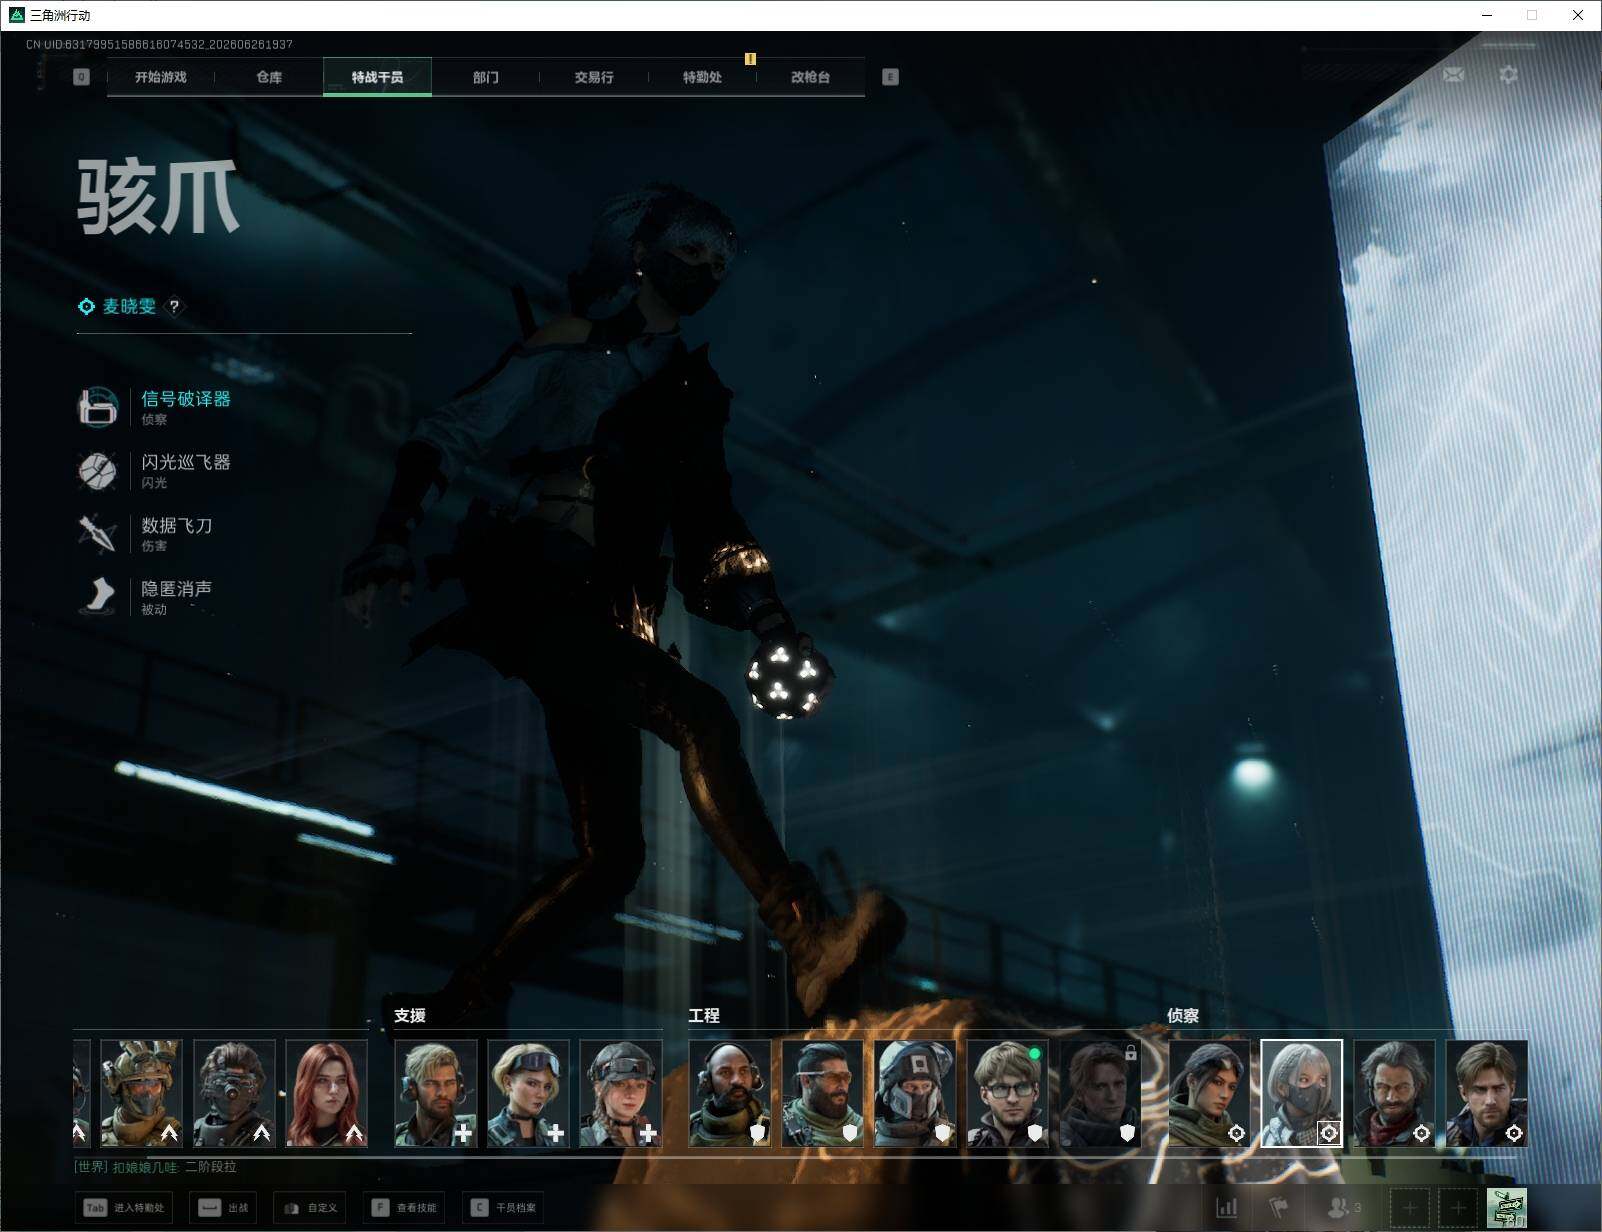The width and height of the screenshot is (1602, 1232).
Task: Click the 隐匿消声 skill name
Action: tap(177, 588)
